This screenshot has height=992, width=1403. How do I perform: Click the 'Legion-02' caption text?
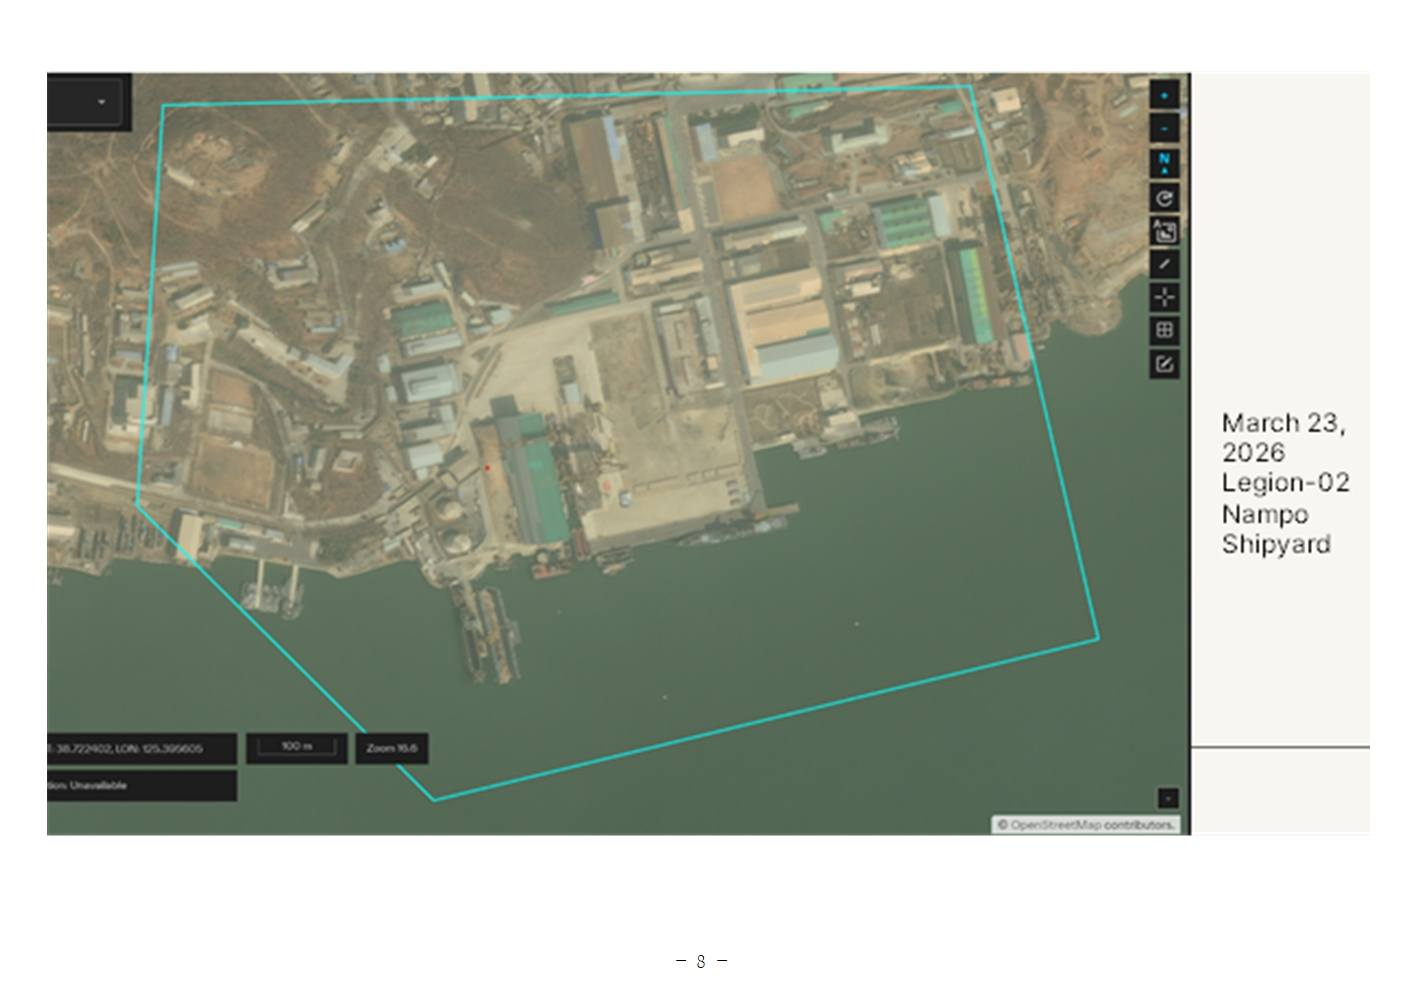[x=1285, y=483]
